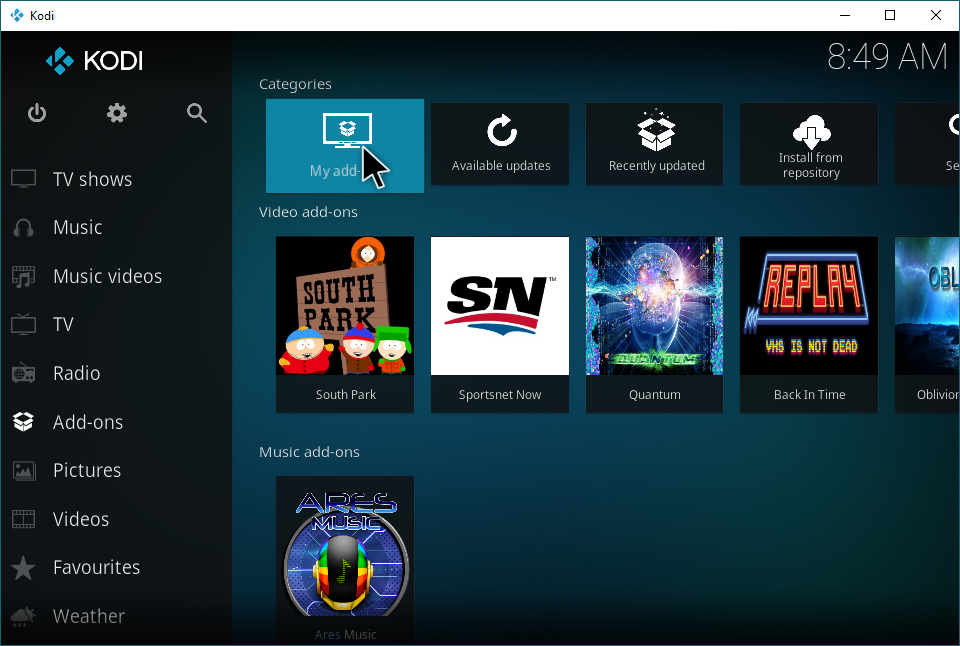
Task: Open Back In Time add-on
Action: coord(809,325)
